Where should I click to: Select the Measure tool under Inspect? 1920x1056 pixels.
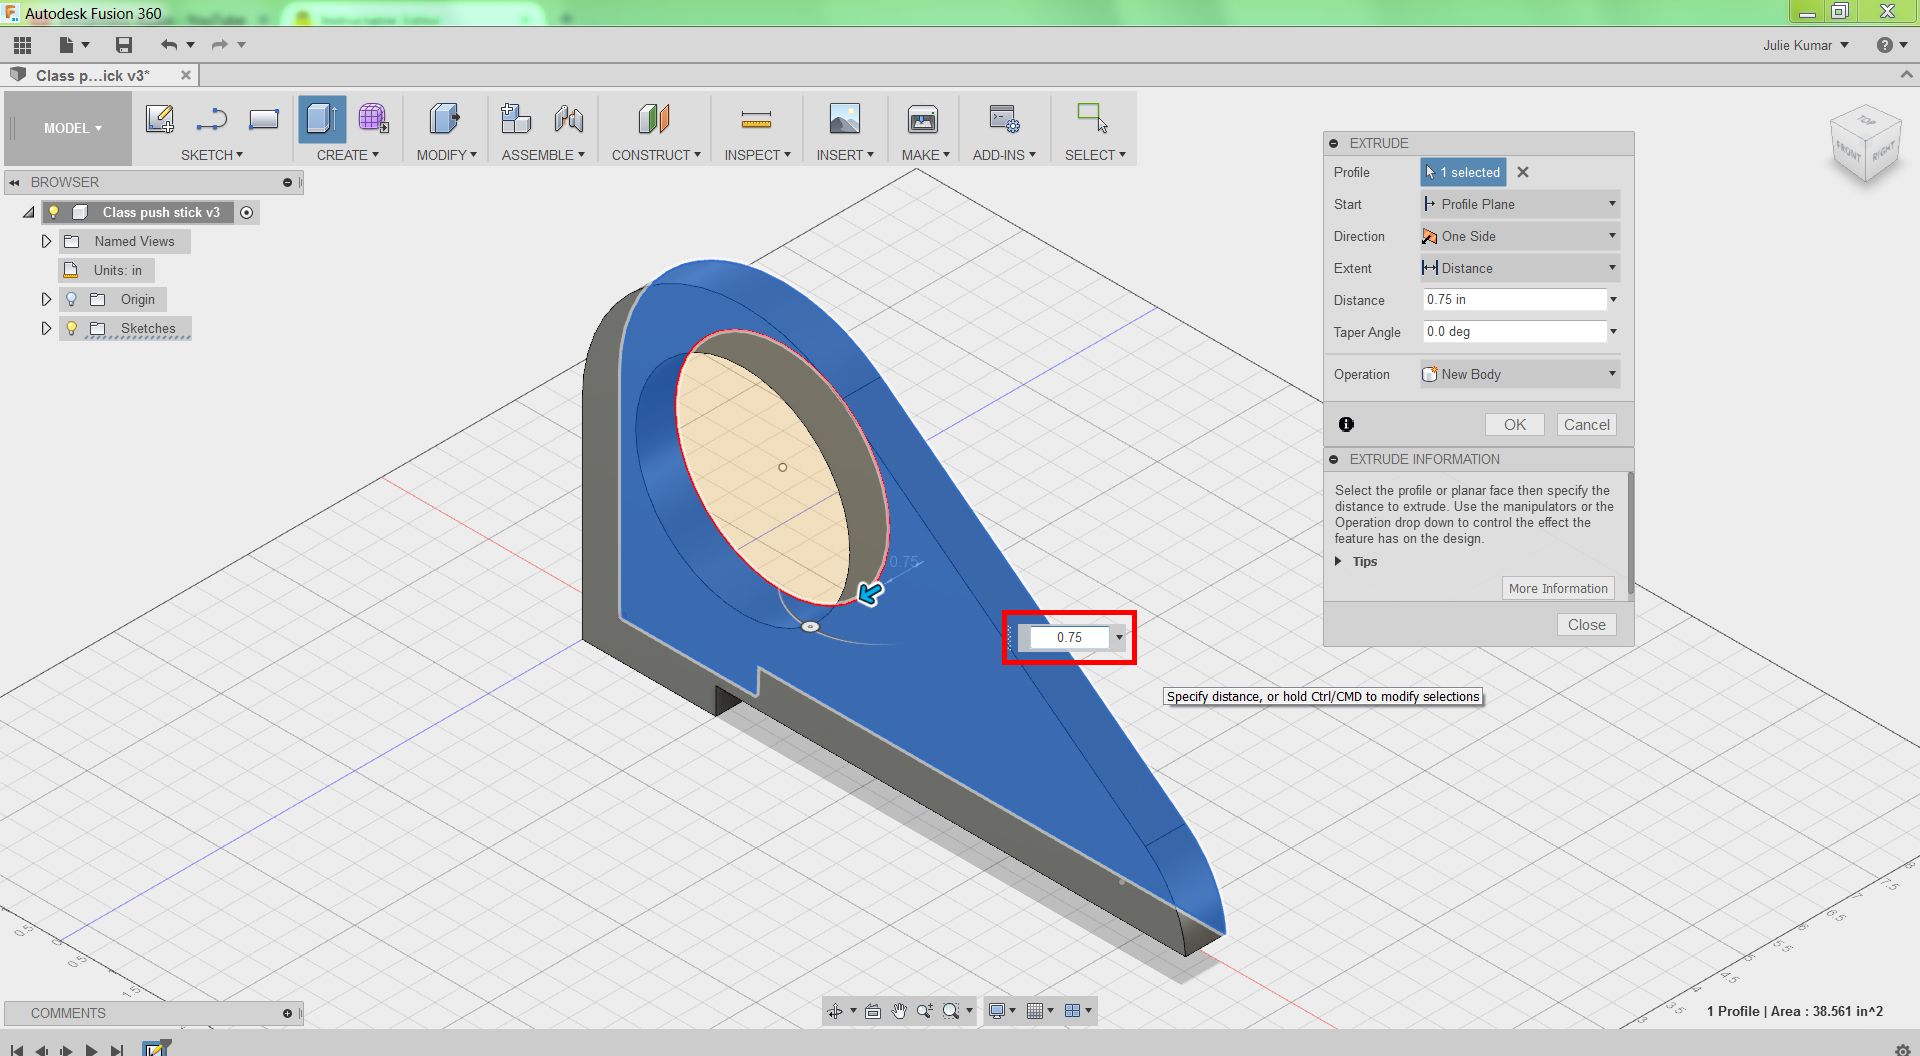[x=757, y=119]
